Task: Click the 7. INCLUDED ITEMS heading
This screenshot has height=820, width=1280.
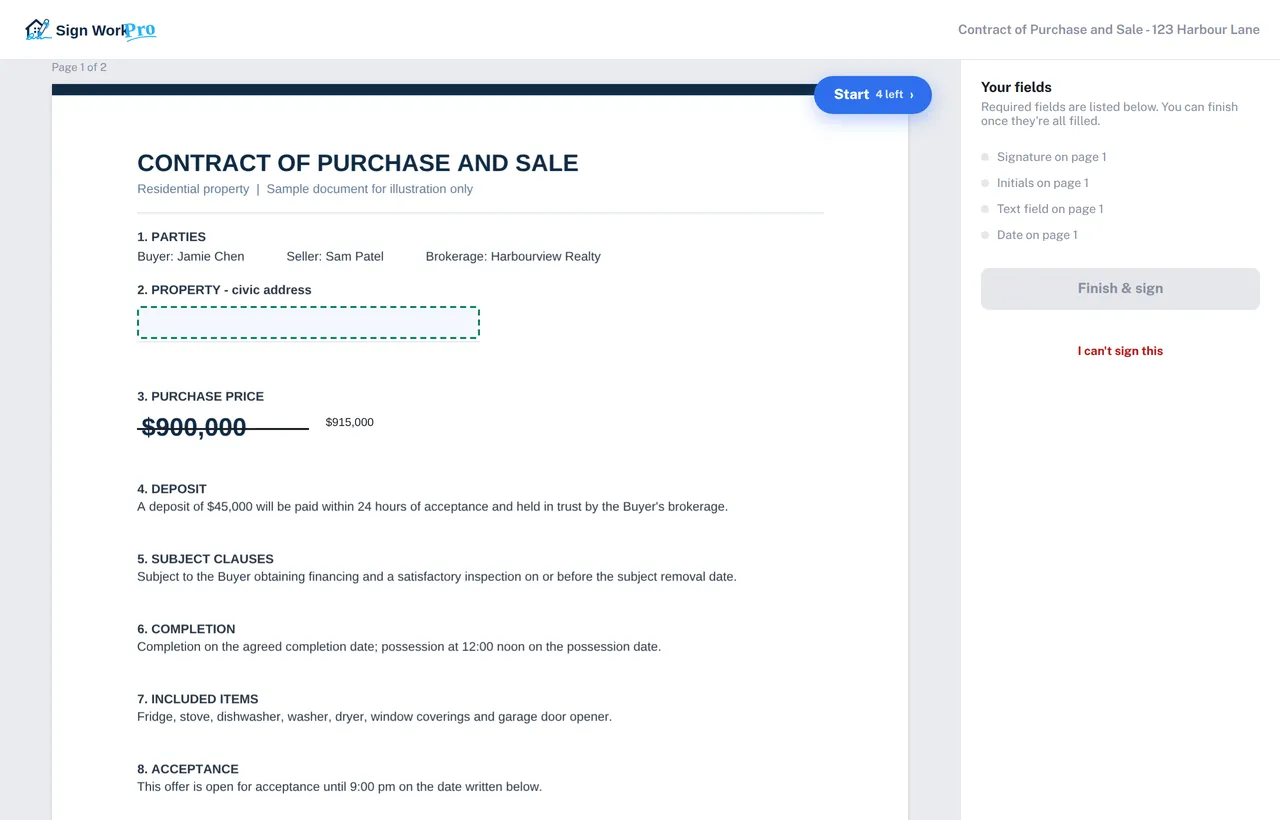Action: point(198,699)
